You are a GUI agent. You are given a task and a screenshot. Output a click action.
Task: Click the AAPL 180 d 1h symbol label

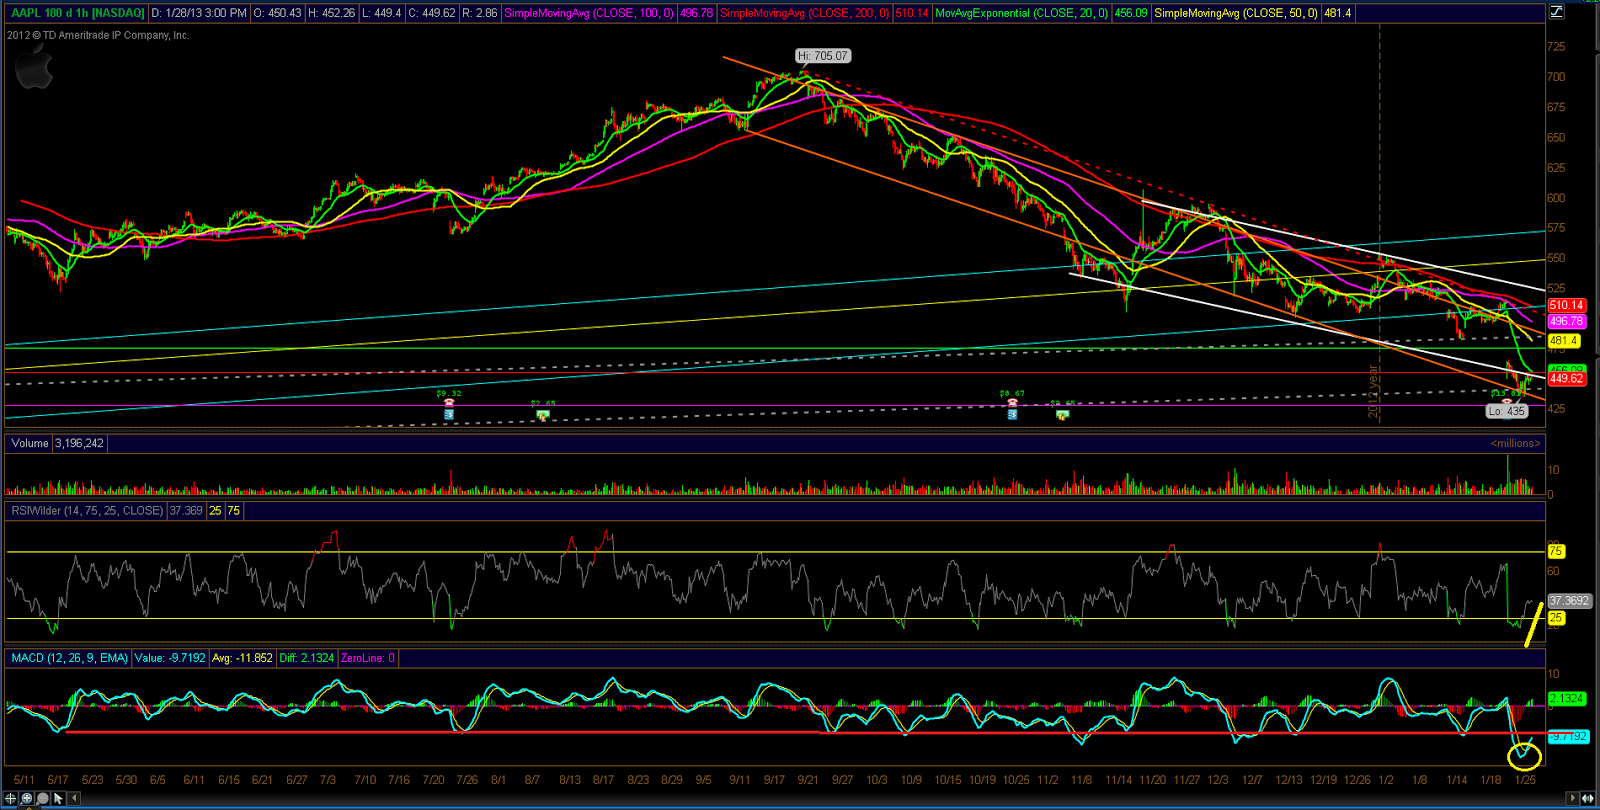point(77,13)
